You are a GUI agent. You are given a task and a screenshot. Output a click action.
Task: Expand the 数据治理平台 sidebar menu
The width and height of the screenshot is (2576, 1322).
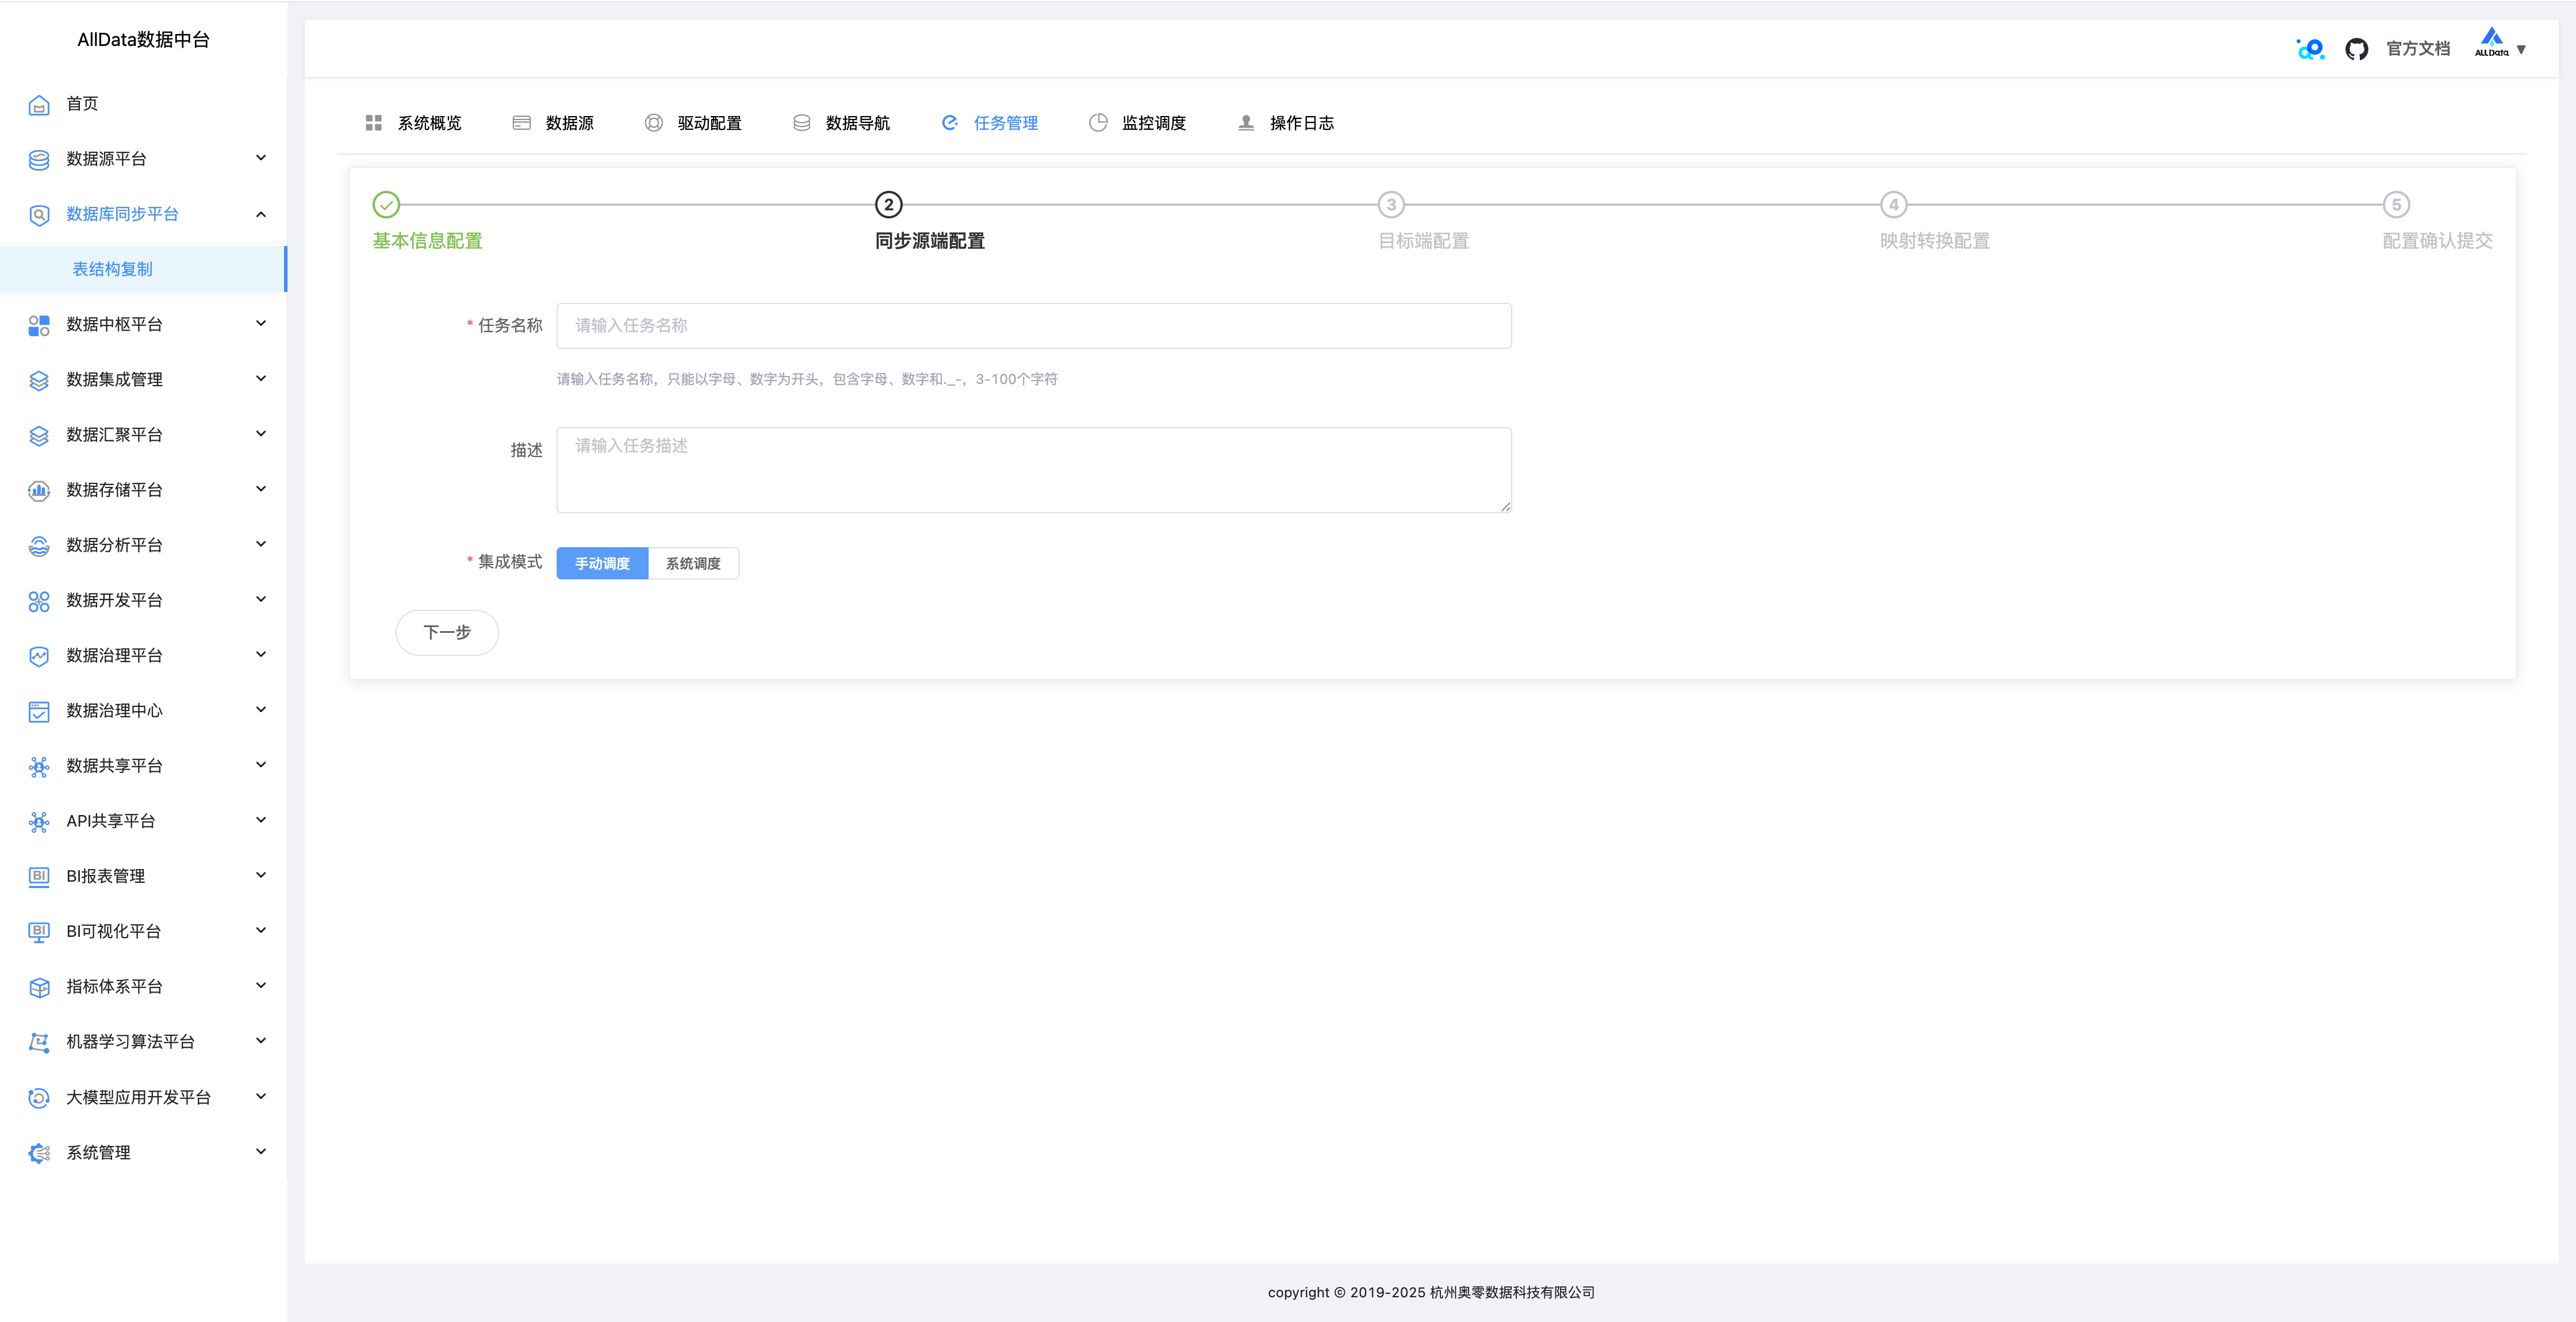coord(261,655)
